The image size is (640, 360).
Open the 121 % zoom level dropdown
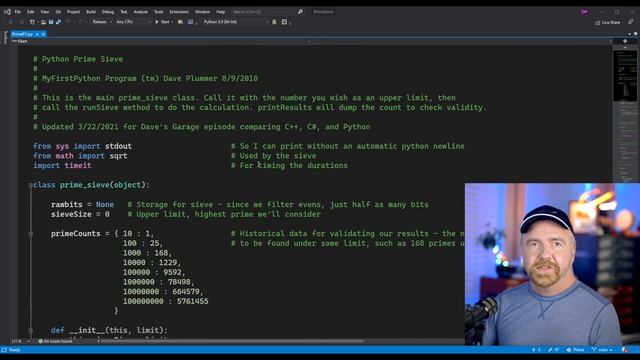pos(20,341)
